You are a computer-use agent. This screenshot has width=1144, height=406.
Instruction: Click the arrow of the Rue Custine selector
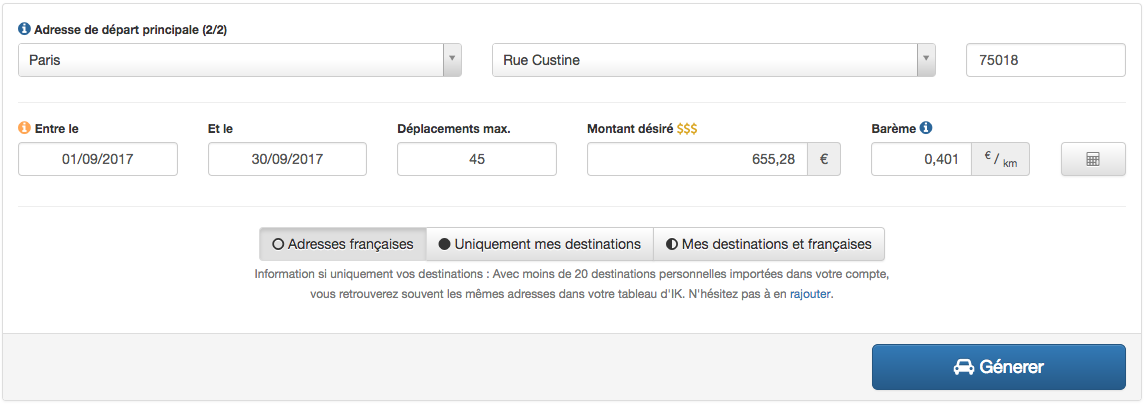pos(926,60)
